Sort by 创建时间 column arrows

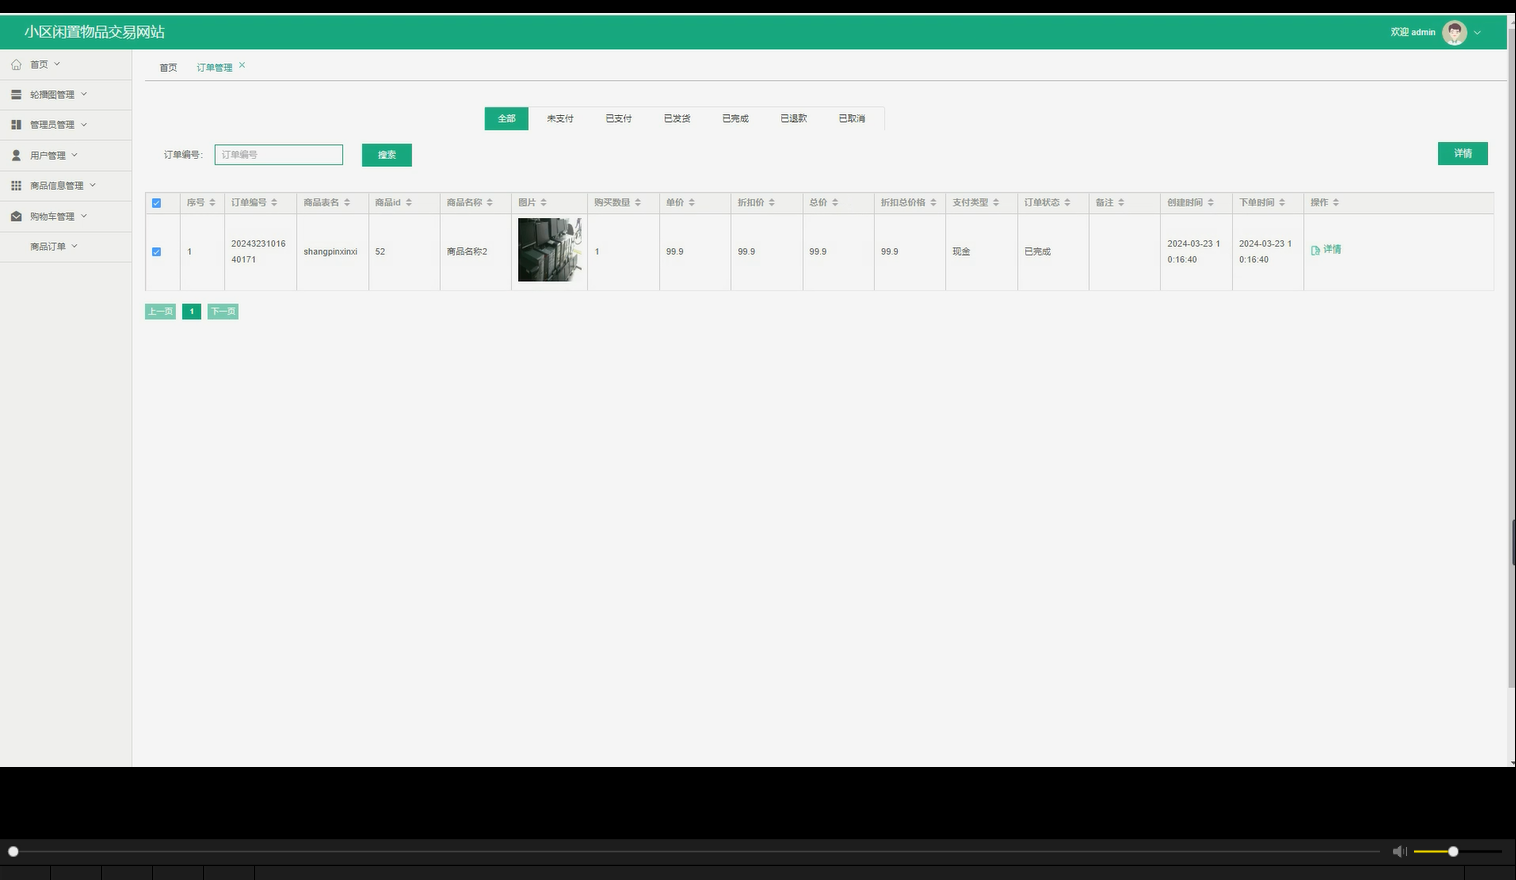[x=1211, y=202]
